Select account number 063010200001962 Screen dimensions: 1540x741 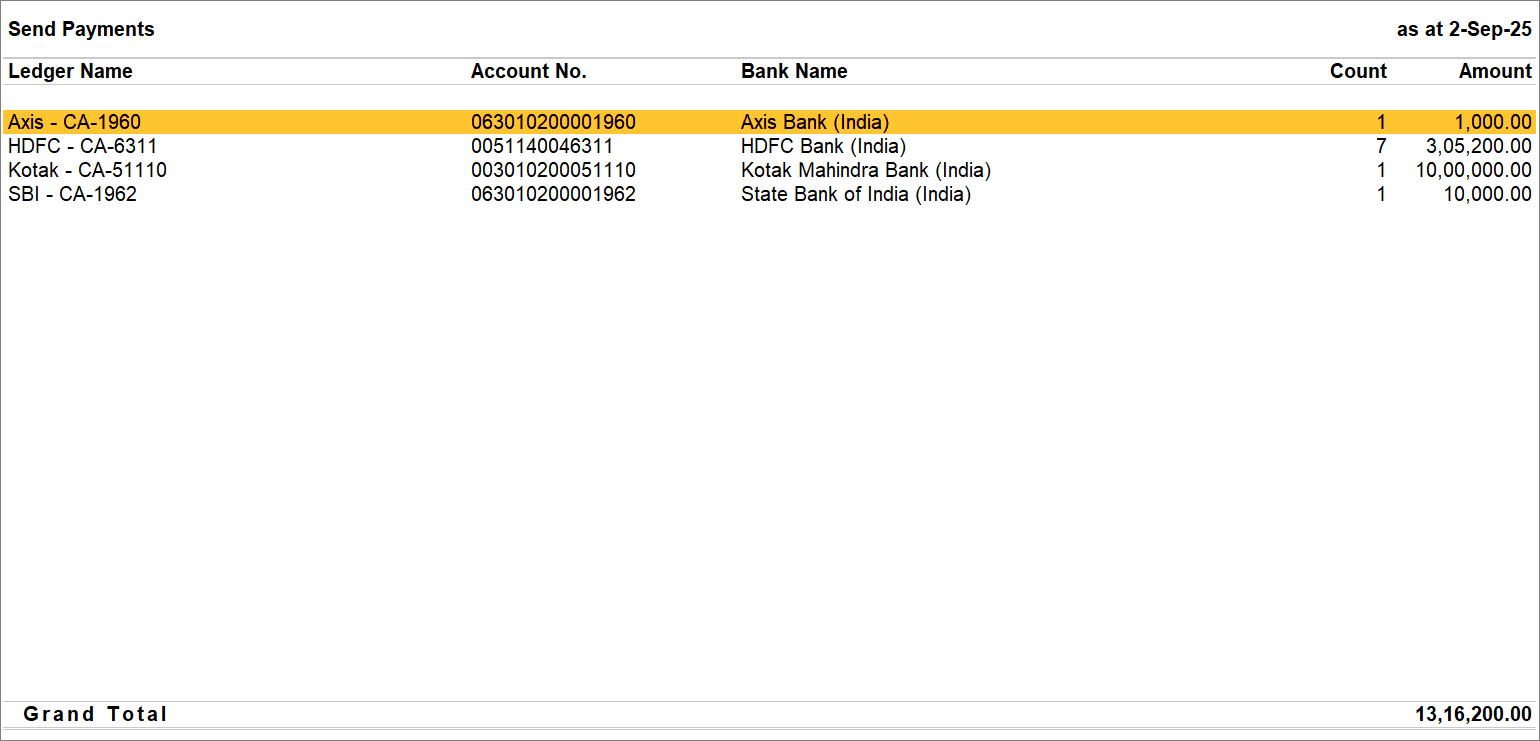pos(553,194)
